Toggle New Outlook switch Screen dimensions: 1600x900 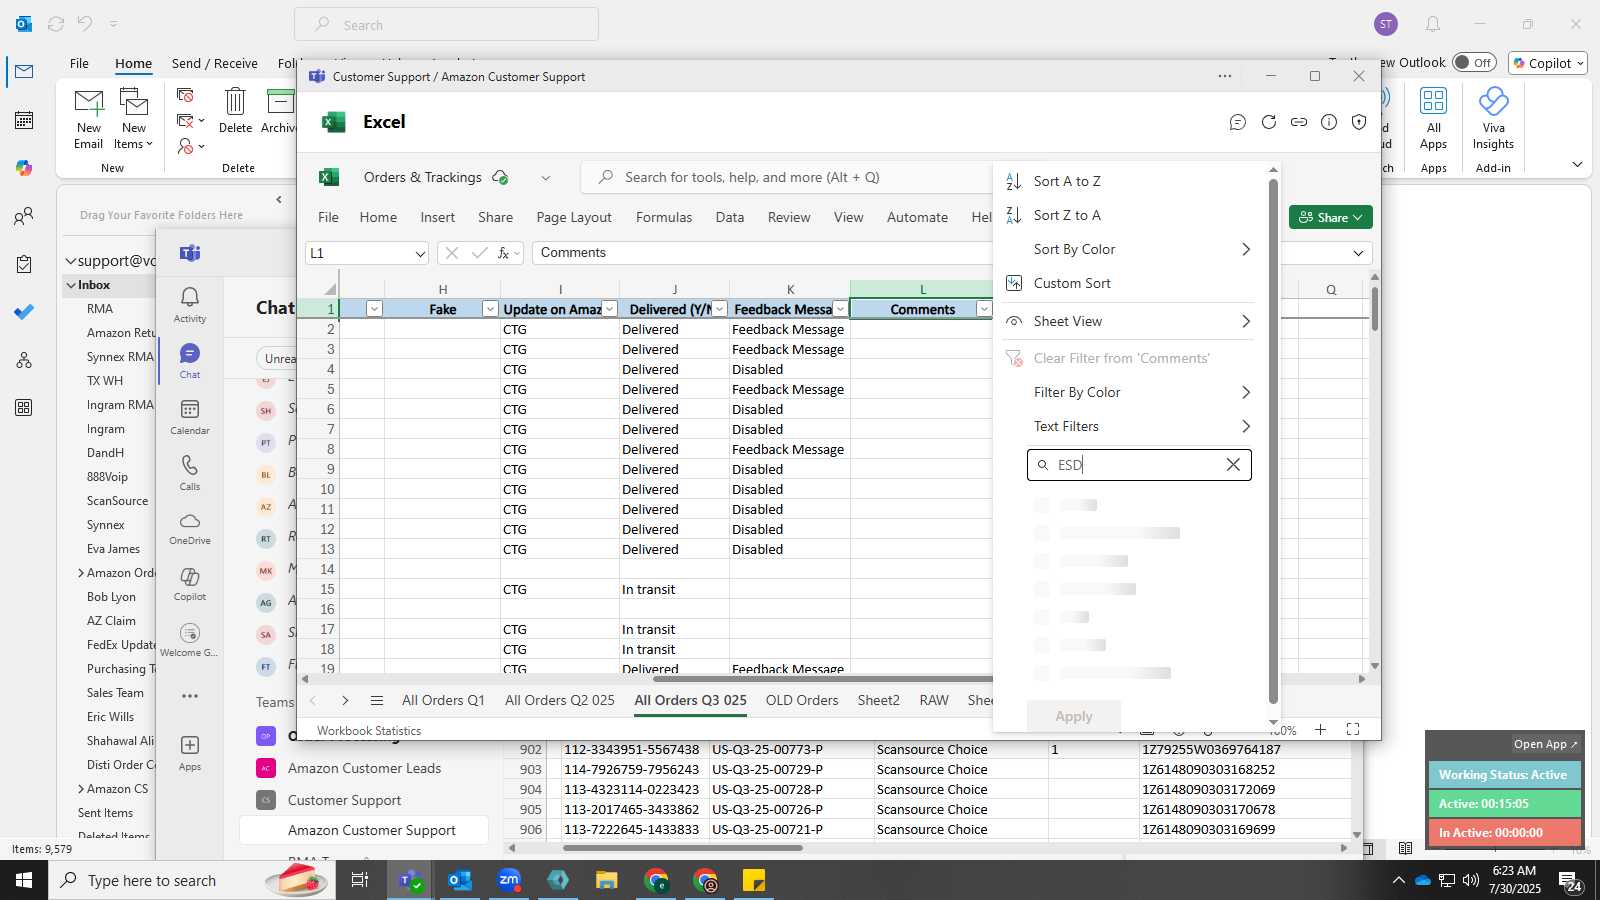(x=1474, y=62)
